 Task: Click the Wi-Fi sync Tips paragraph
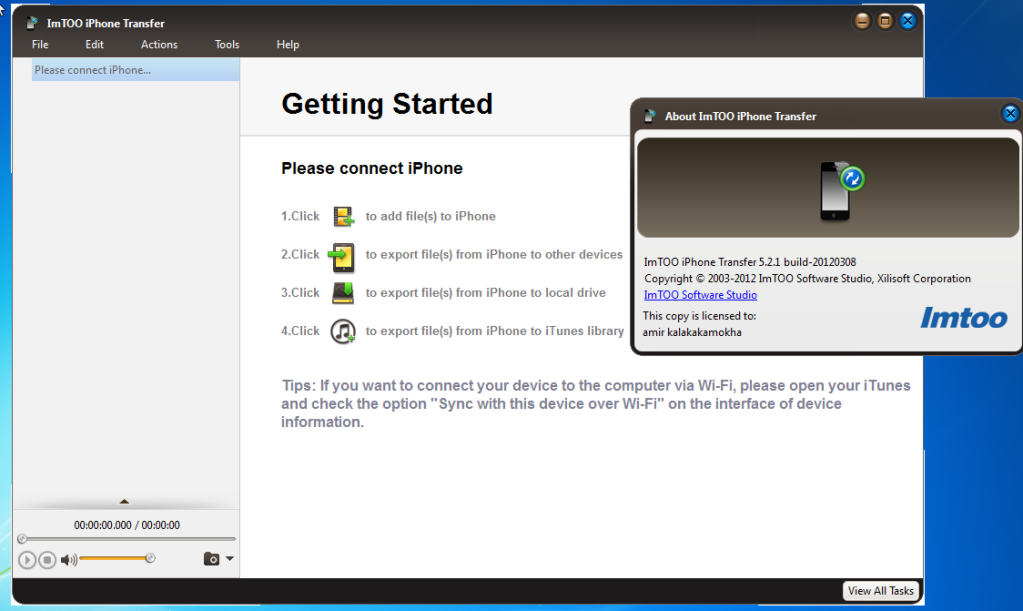pos(596,404)
